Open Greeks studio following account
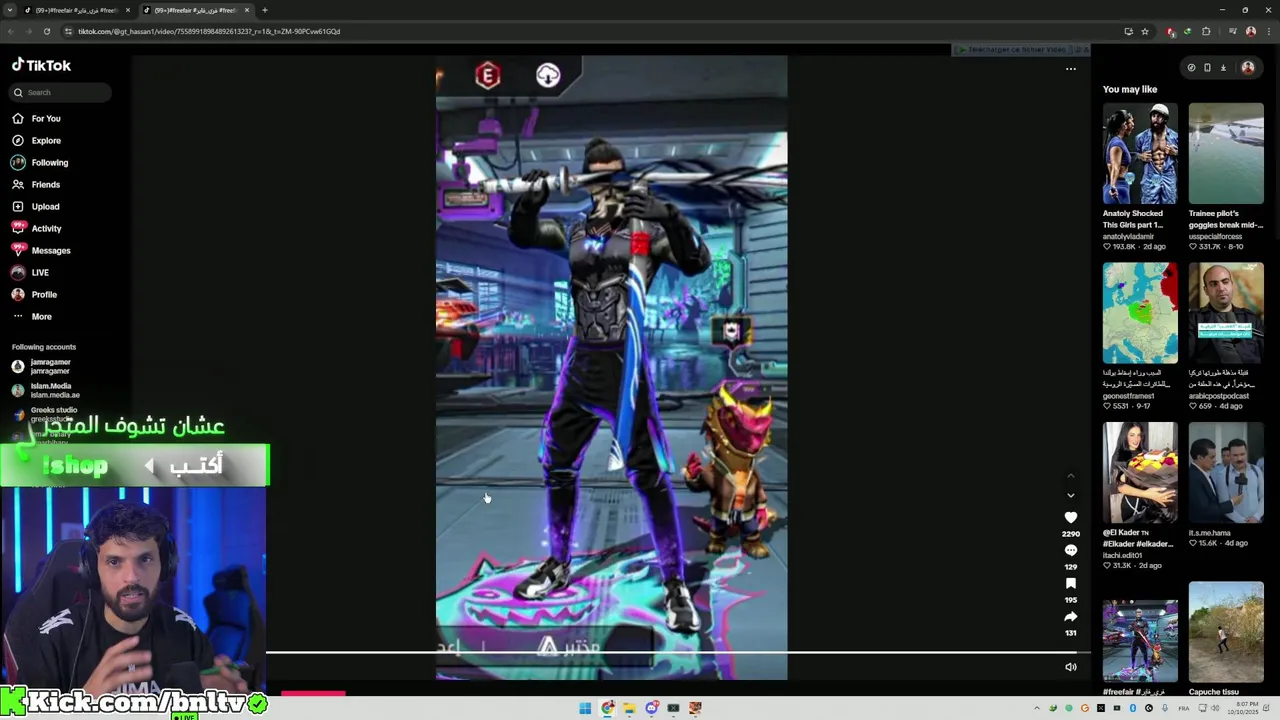Image resolution: width=1280 pixels, height=720 pixels. (x=45, y=413)
